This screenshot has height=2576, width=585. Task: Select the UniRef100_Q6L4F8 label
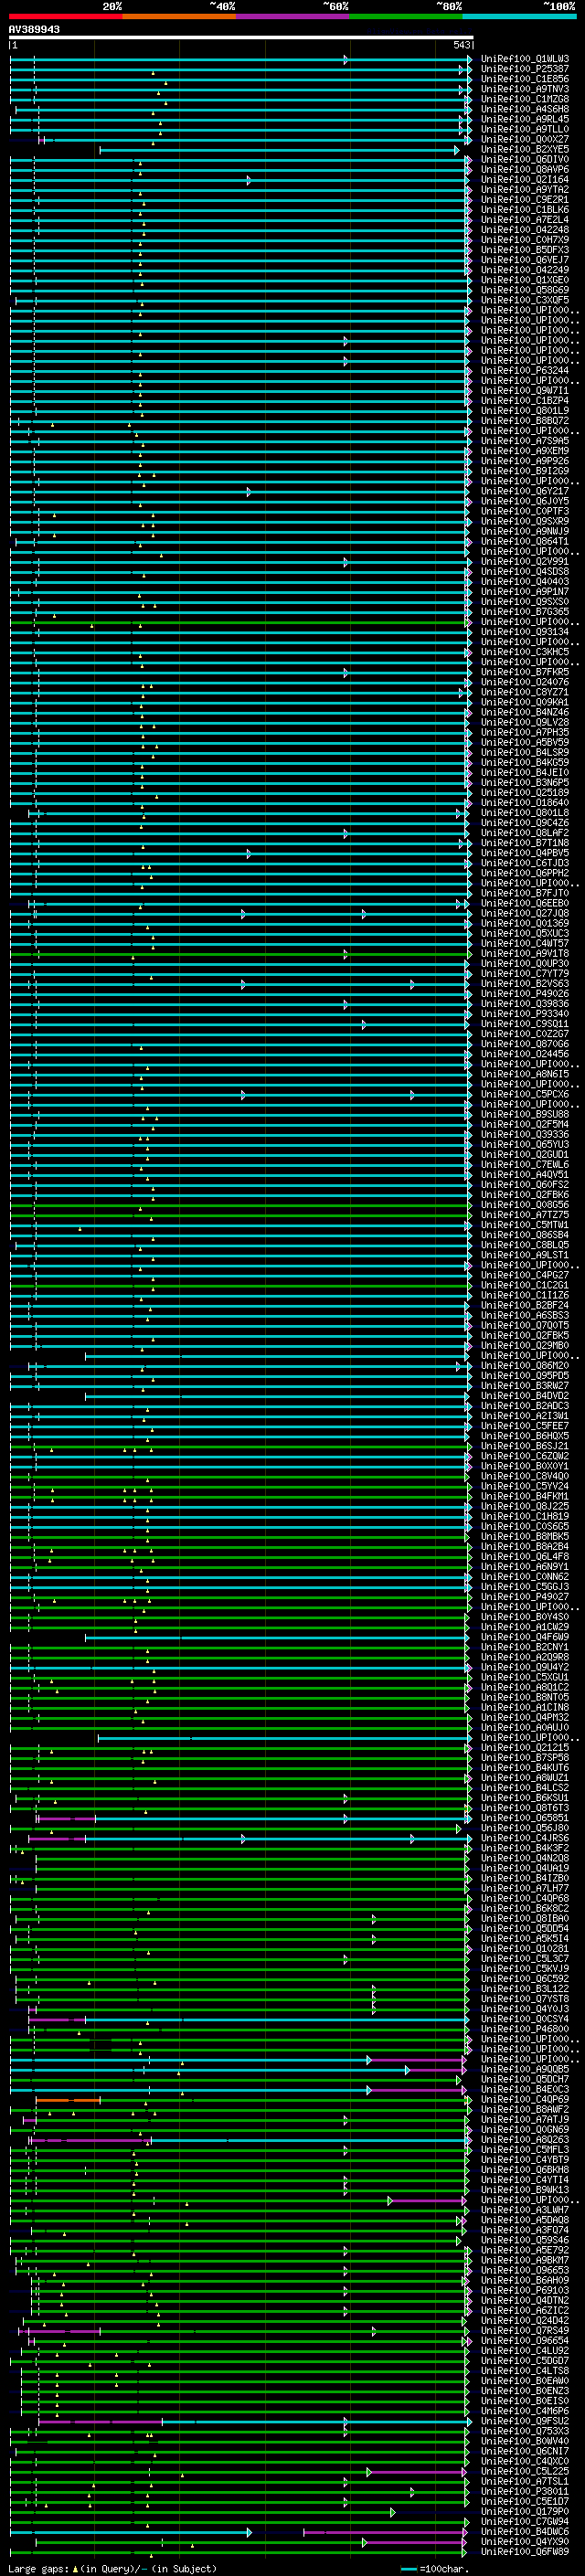point(525,1556)
